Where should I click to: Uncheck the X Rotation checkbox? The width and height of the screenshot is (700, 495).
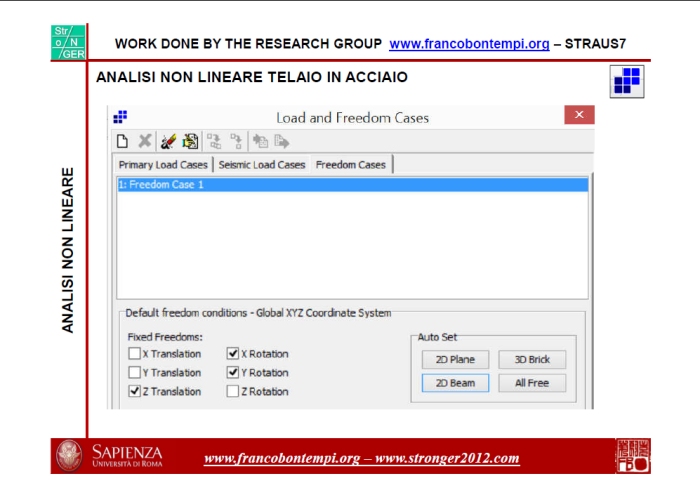click(x=233, y=354)
